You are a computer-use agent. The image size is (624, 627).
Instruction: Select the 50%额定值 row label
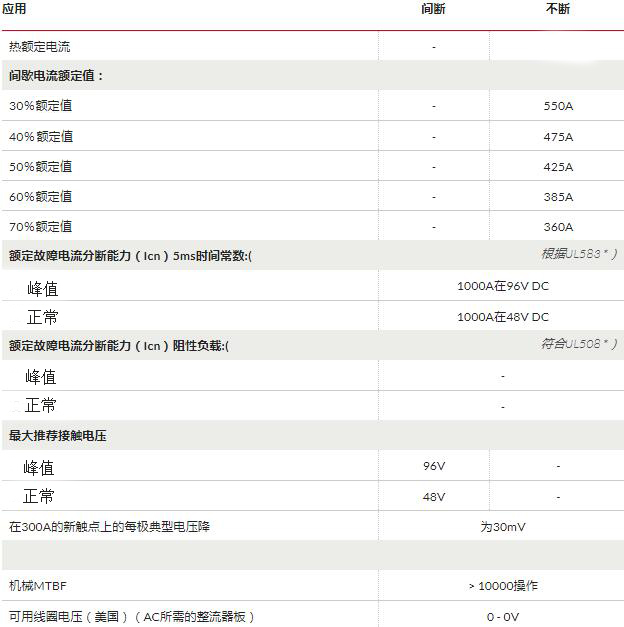41,167
